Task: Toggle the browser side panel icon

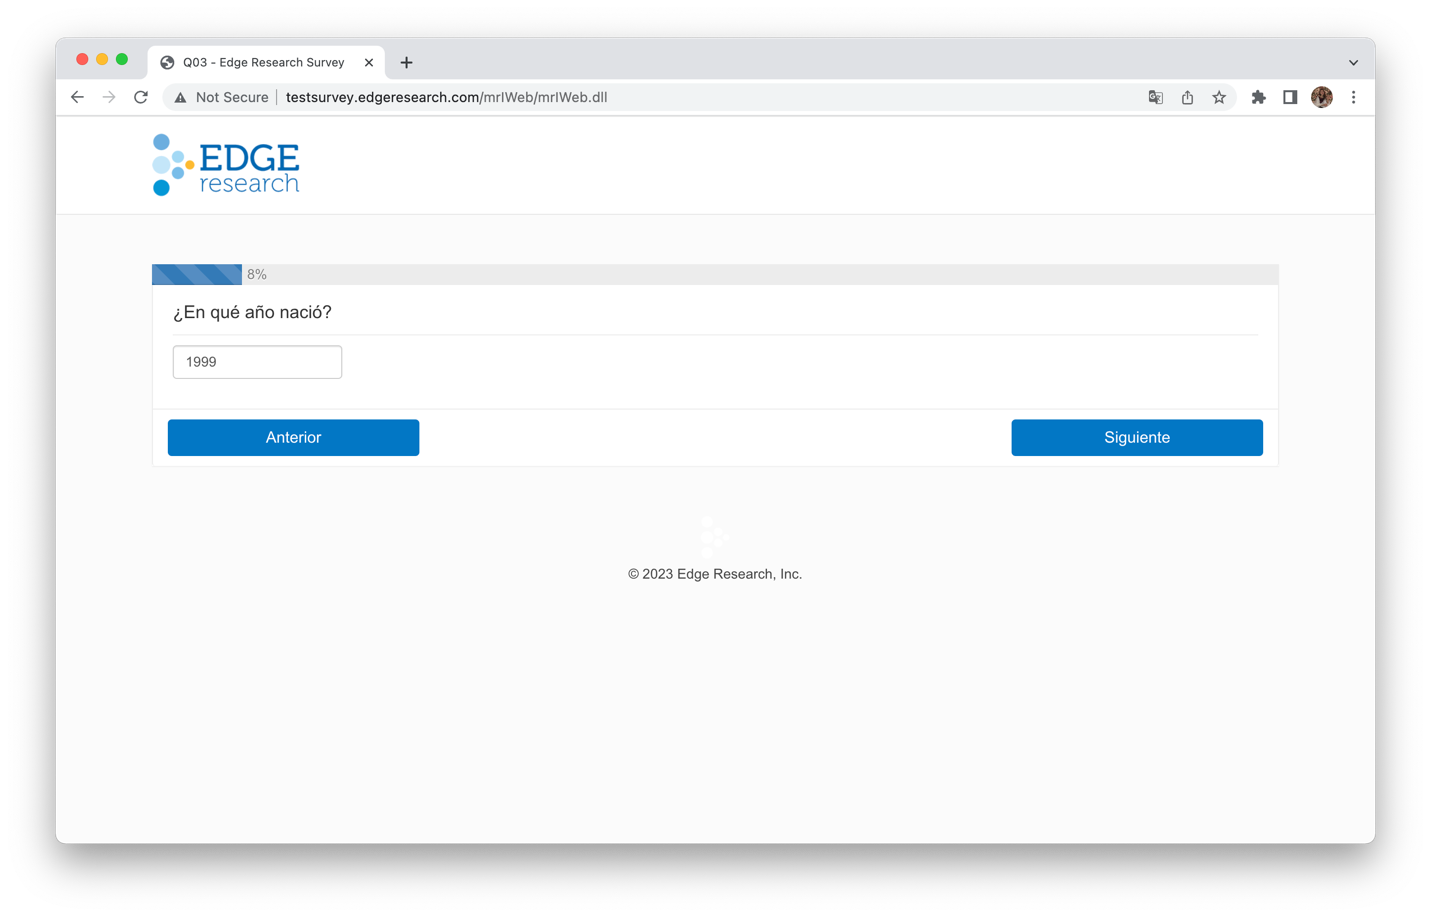Action: click(1290, 97)
